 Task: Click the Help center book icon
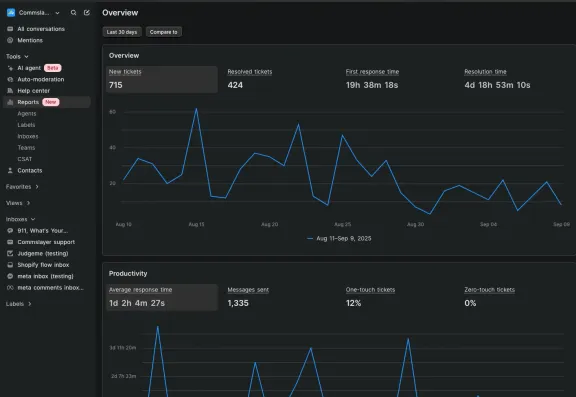[10, 91]
